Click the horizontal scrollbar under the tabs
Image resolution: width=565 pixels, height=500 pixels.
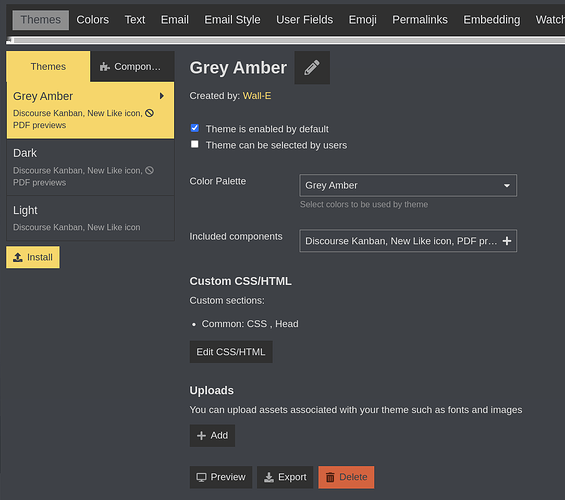285,40
